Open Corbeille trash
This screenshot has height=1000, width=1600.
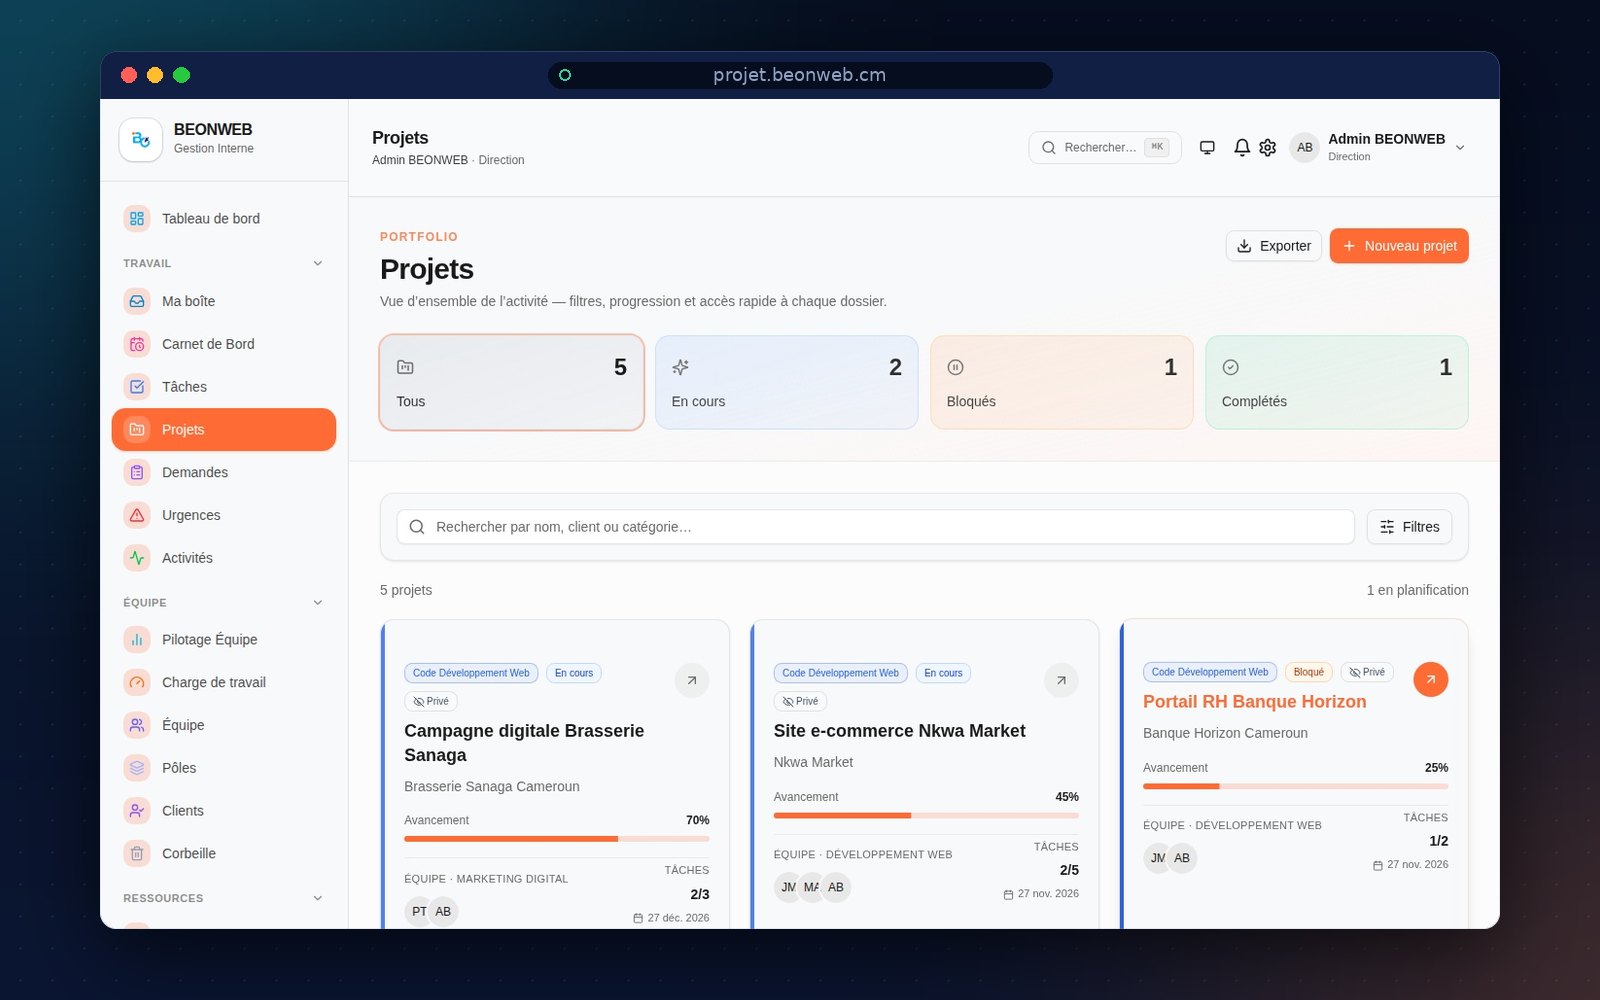pos(224,853)
